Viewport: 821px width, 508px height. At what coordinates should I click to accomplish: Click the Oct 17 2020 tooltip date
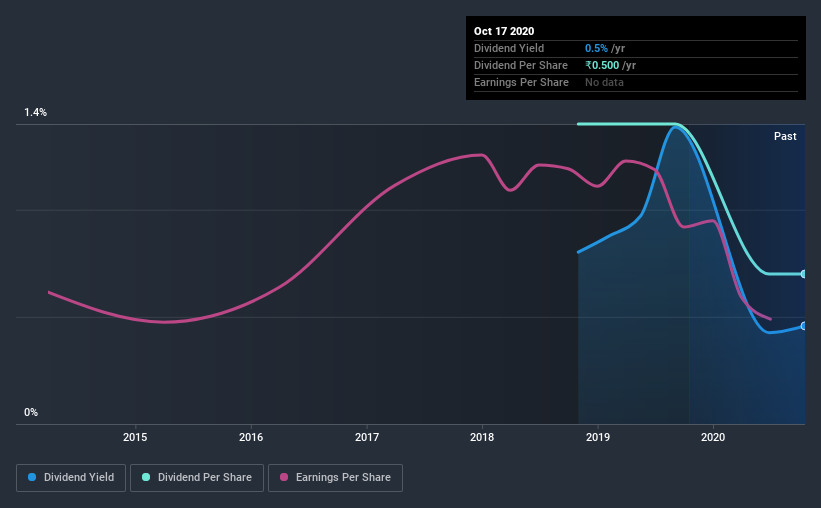tap(504, 31)
